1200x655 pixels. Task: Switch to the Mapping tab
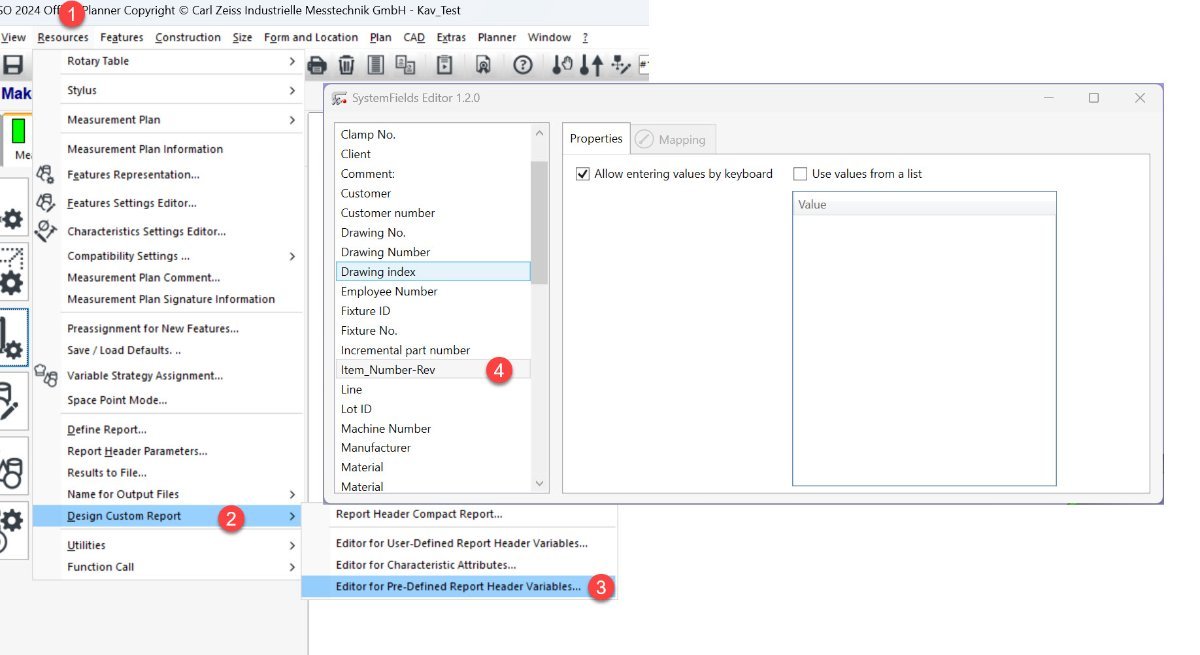pyautogui.click(x=673, y=140)
